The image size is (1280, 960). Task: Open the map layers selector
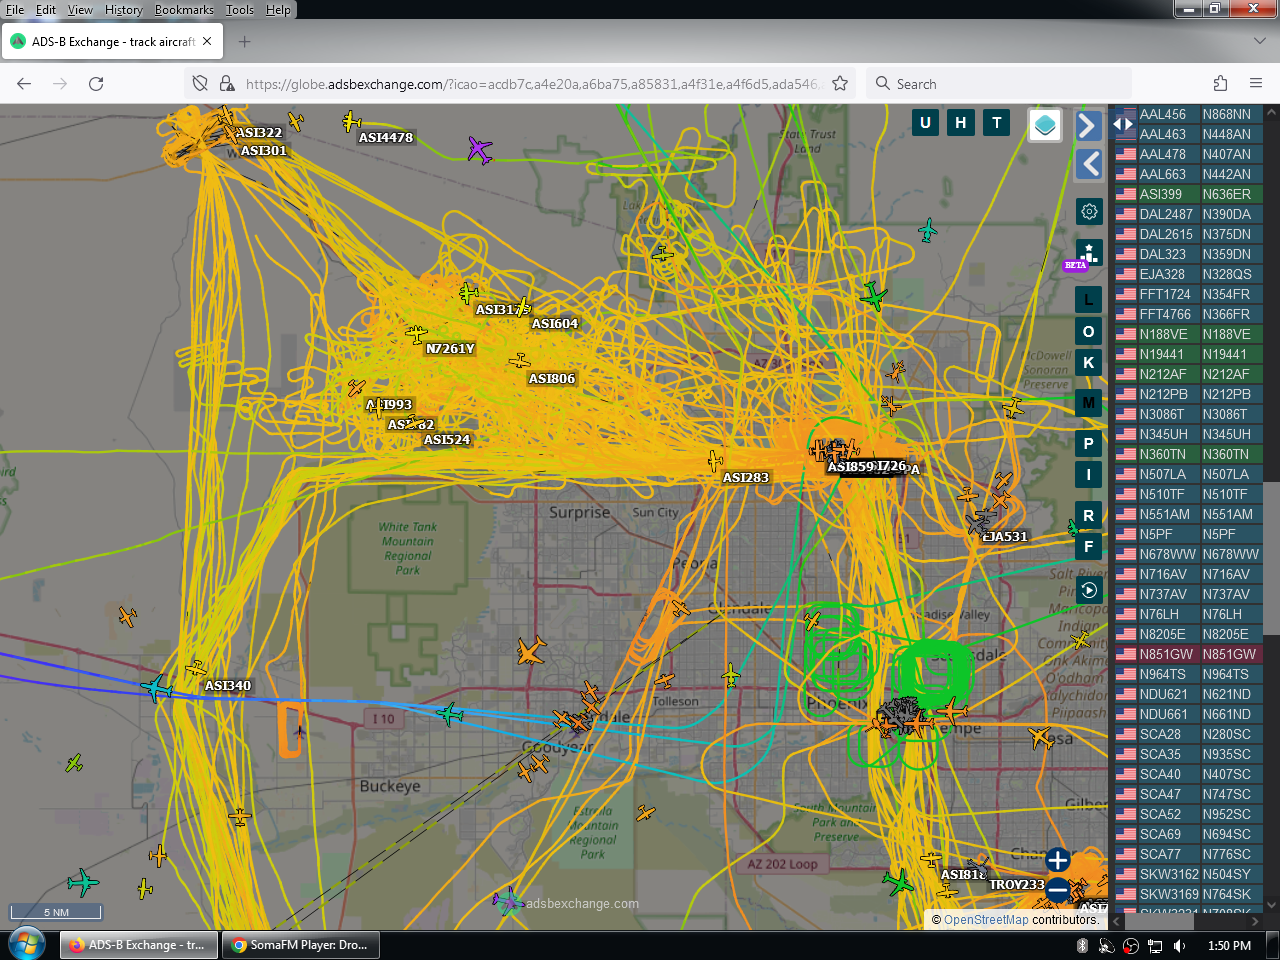(1045, 125)
